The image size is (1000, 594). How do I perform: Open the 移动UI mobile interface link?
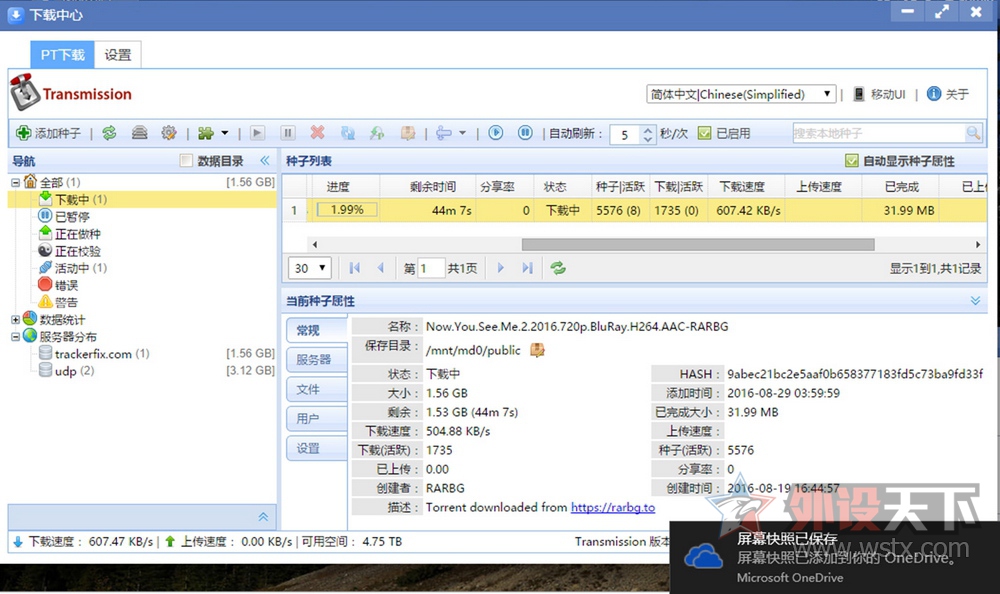coord(879,94)
